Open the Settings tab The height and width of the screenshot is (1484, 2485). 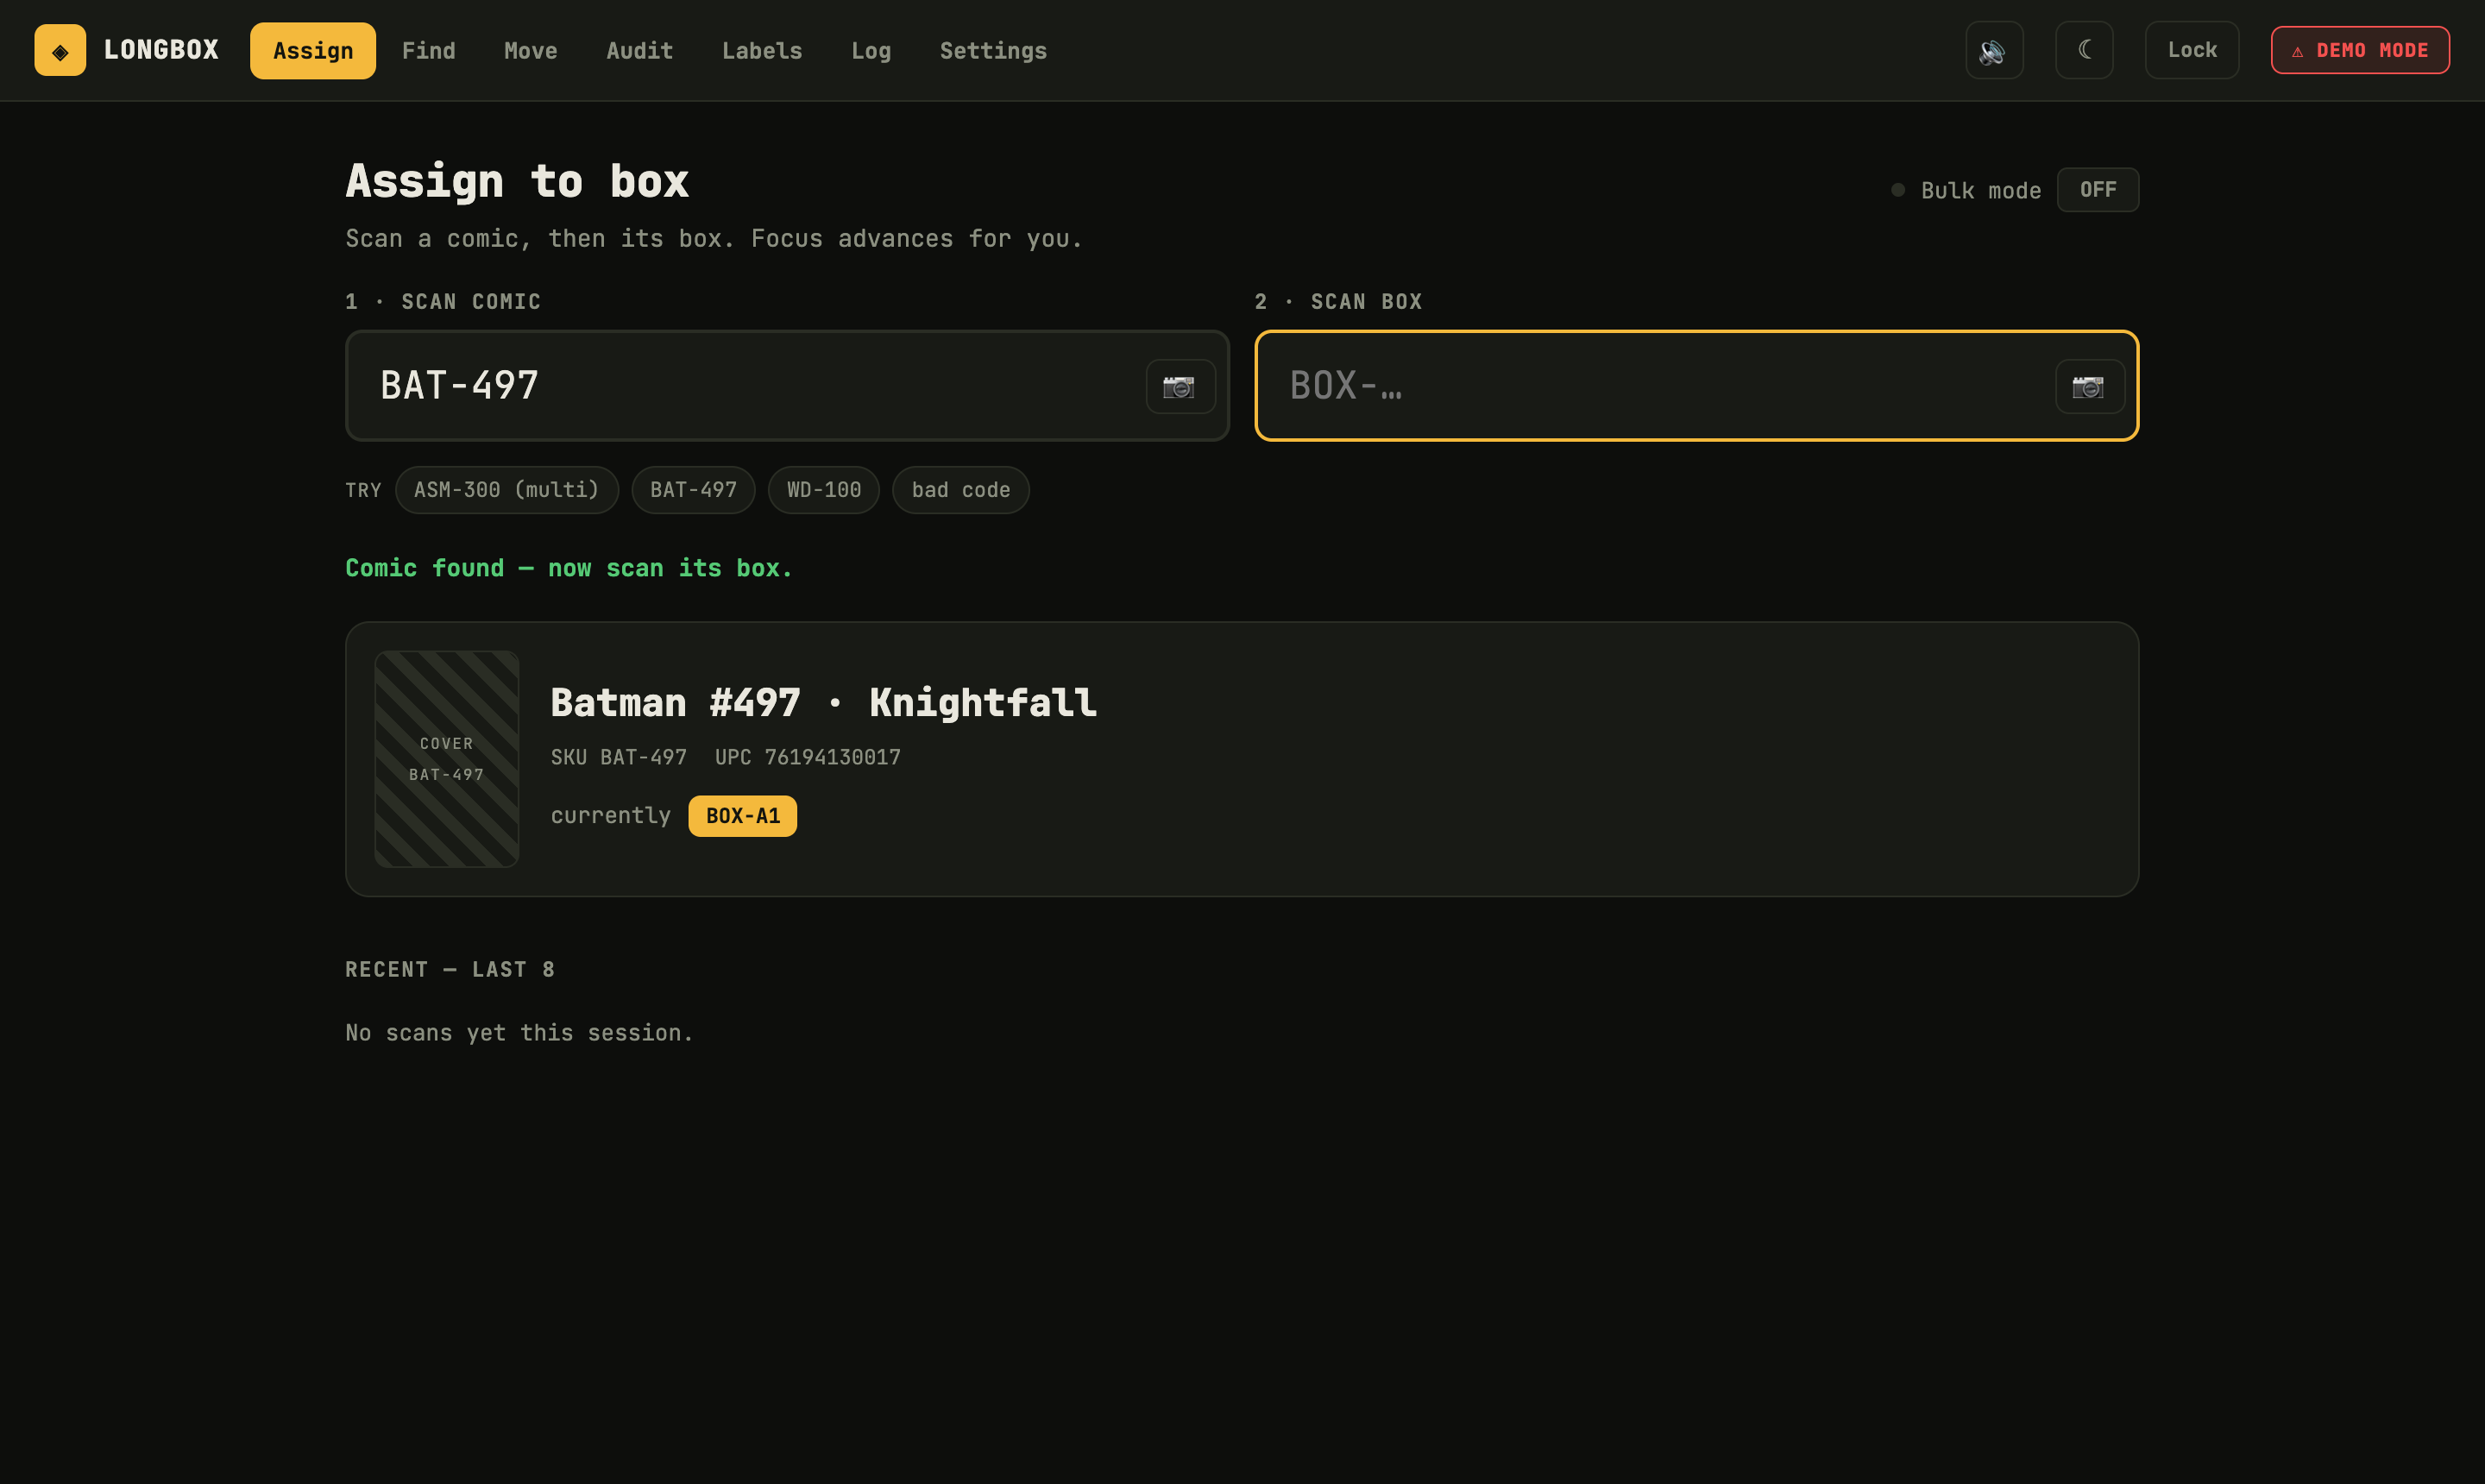click(x=993, y=51)
